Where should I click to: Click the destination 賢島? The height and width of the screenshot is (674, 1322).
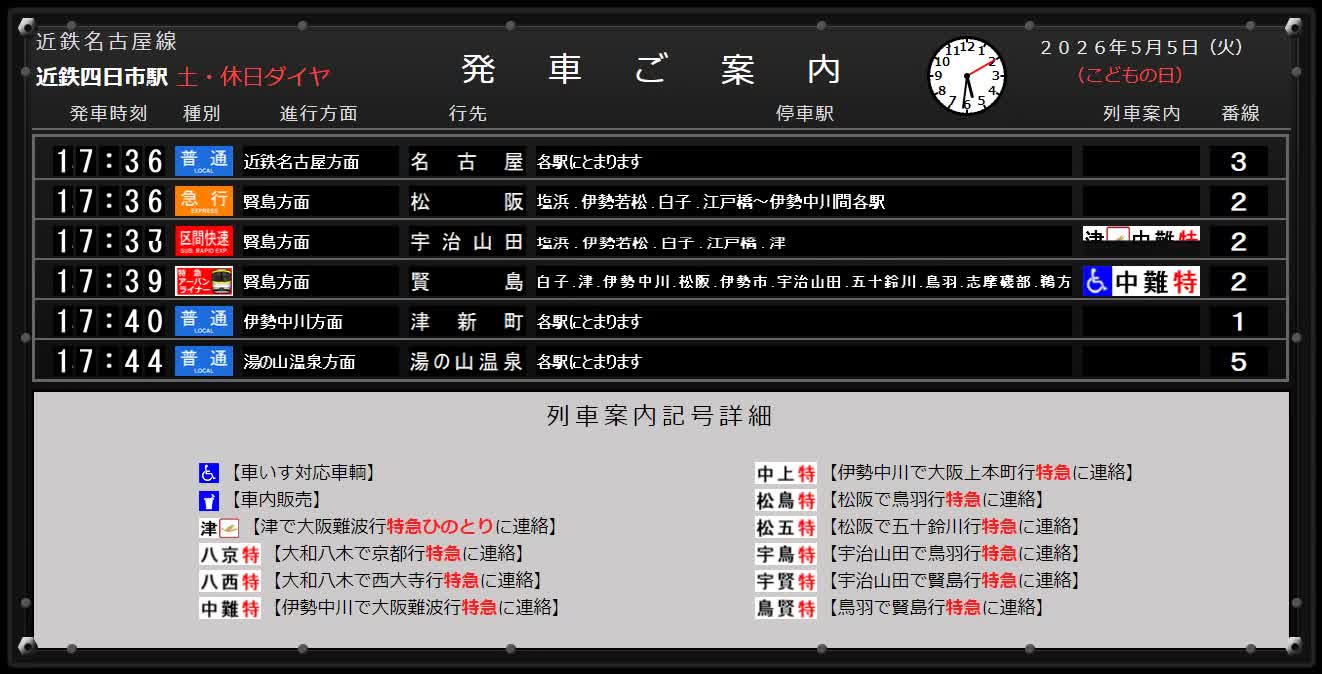[x=467, y=281]
